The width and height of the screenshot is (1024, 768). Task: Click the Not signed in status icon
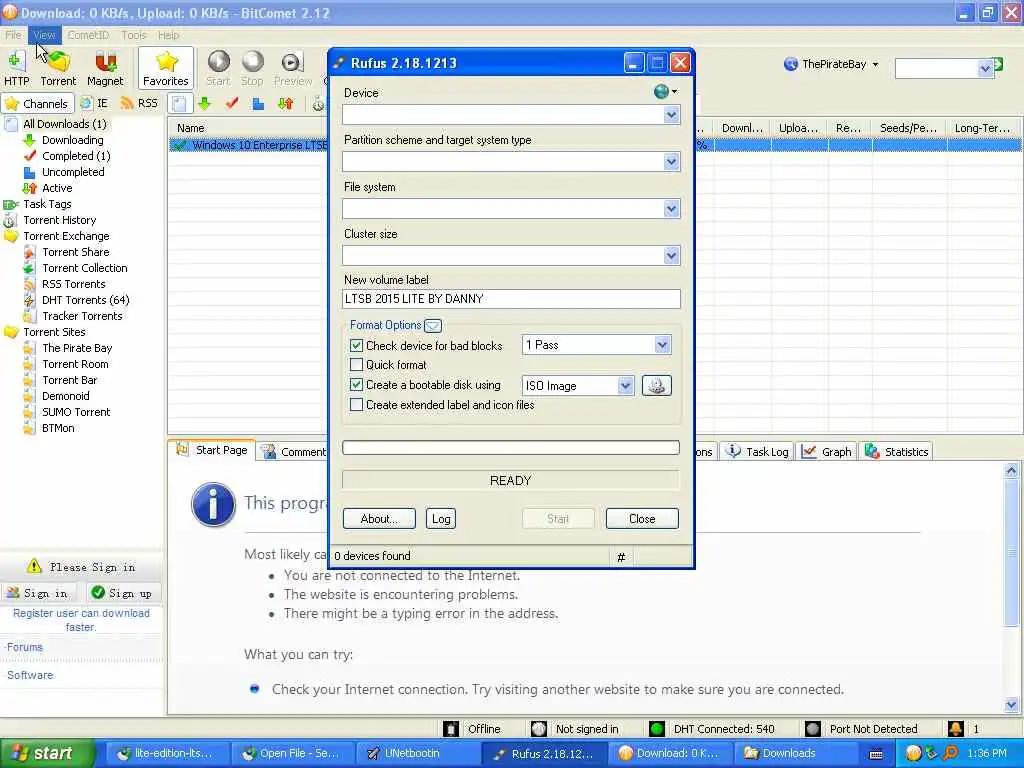pyautogui.click(x=539, y=729)
